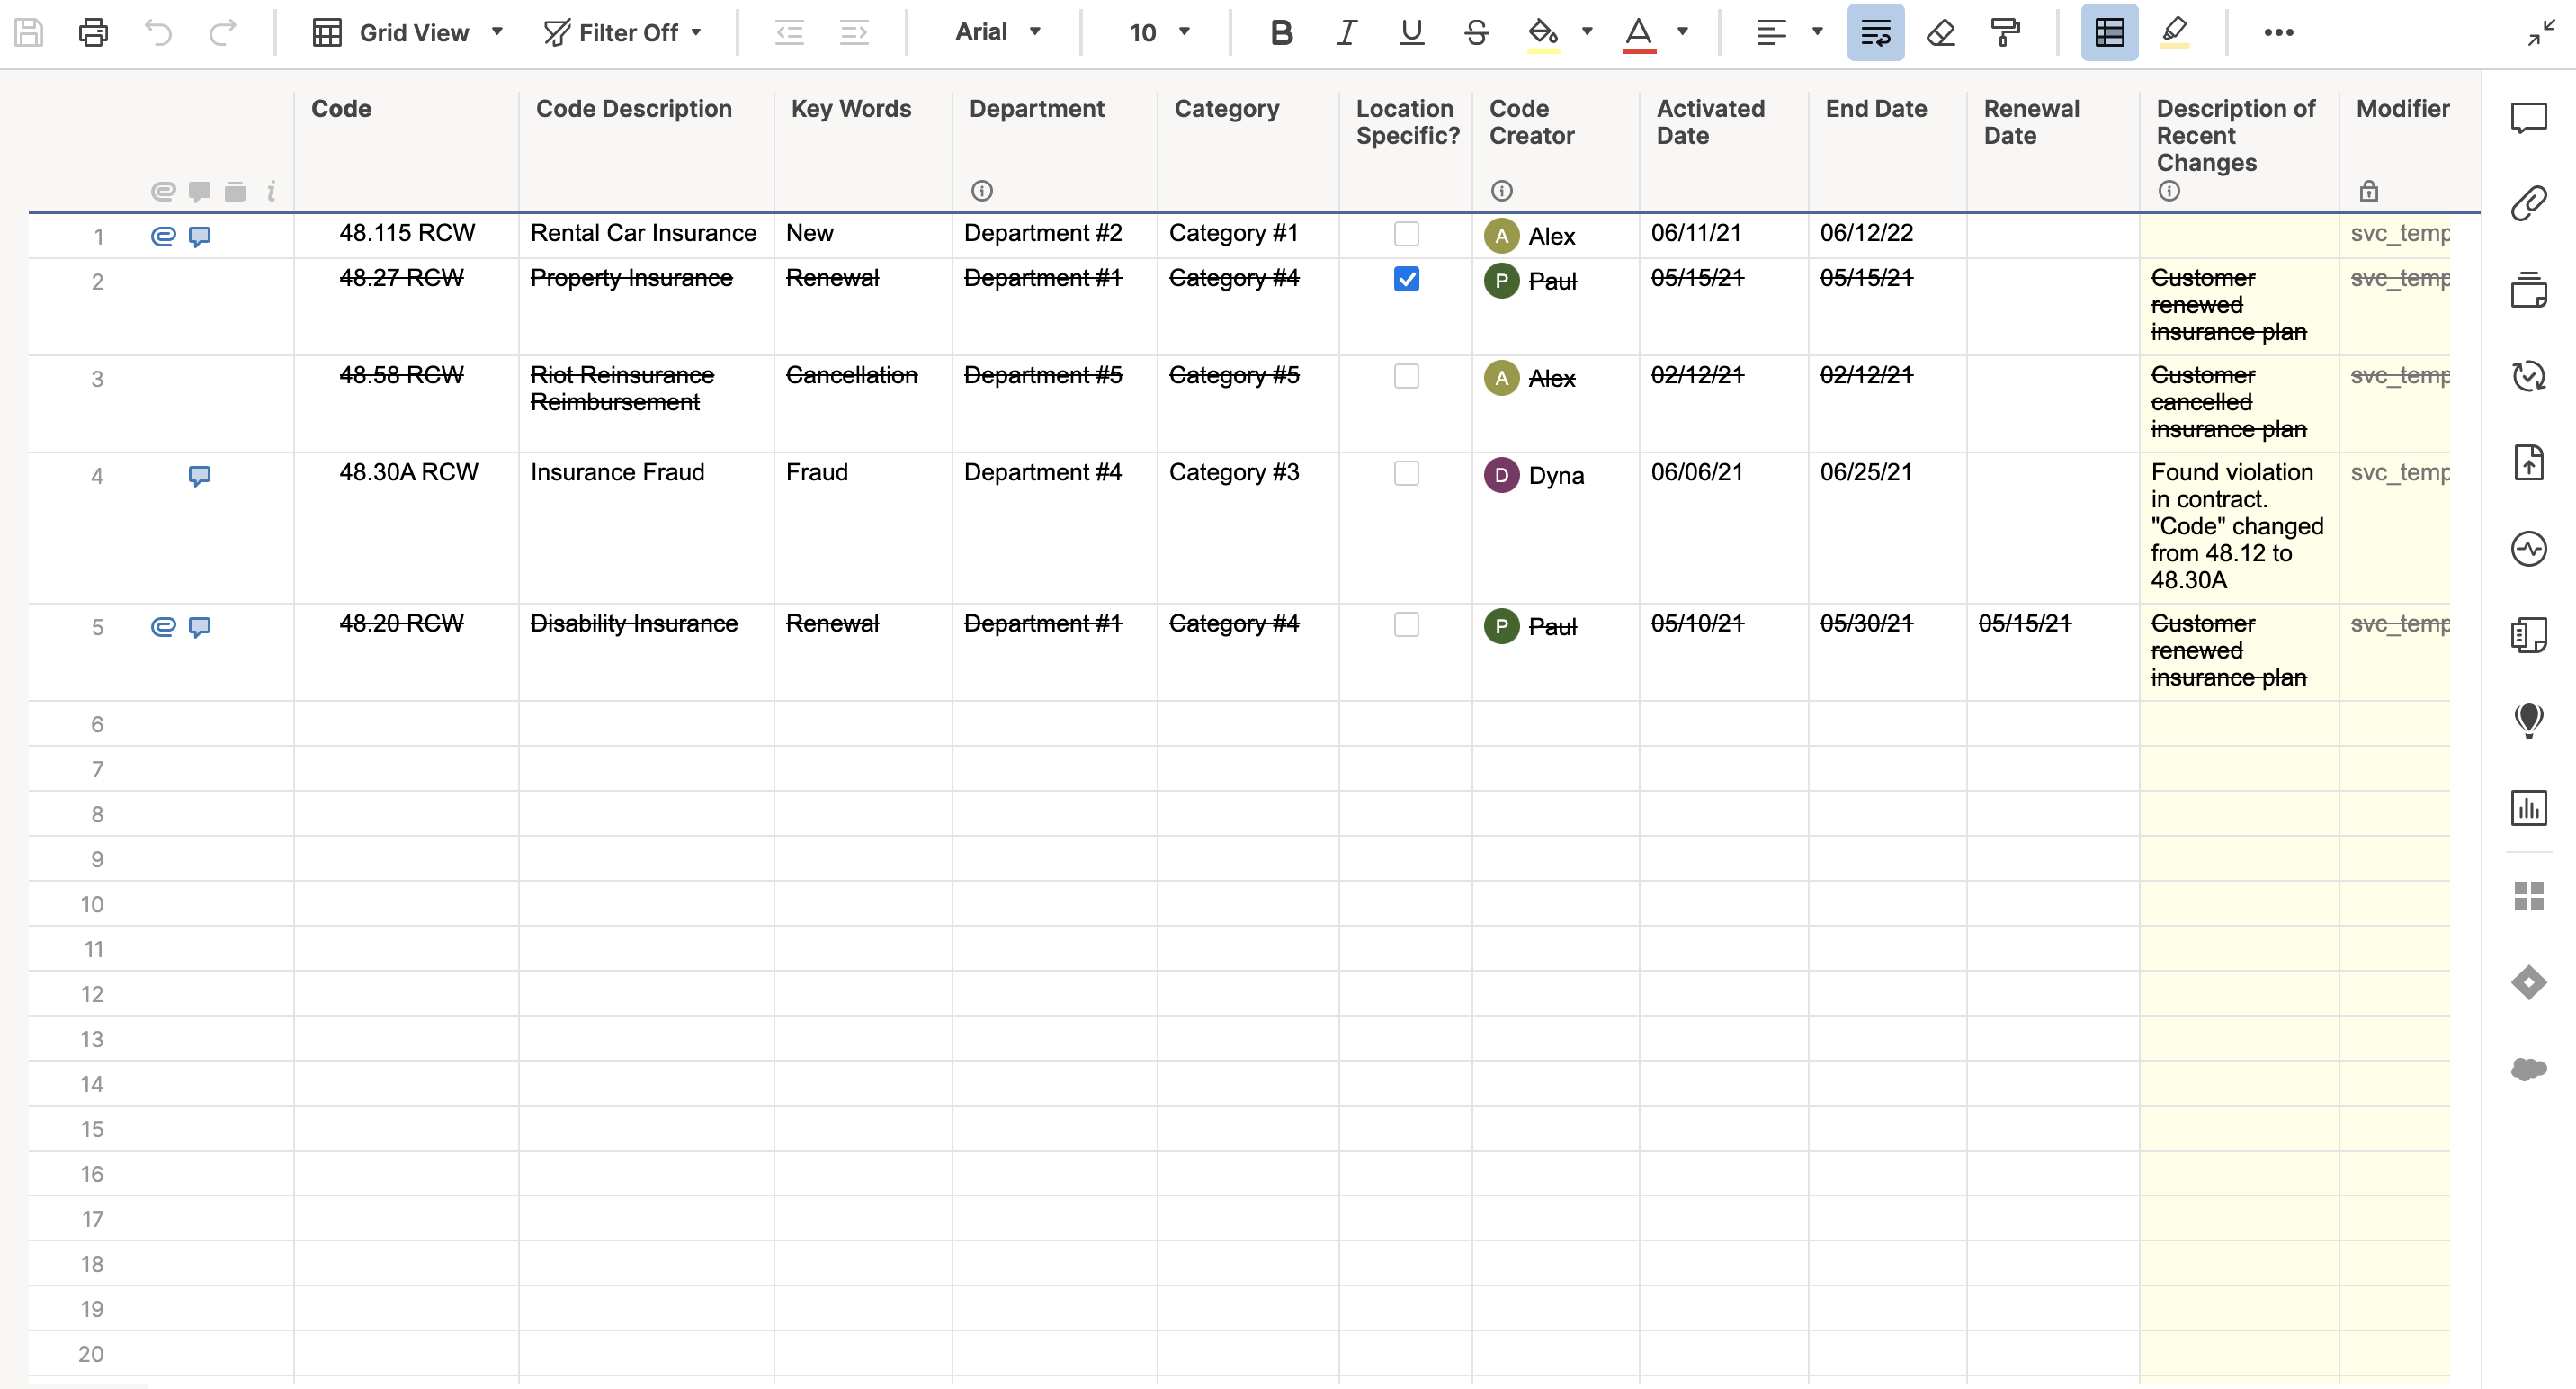The width and height of the screenshot is (2576, 1389).
Task: Click the Description of Recent Changes info icon
Action: click(x=2168, y=190)
